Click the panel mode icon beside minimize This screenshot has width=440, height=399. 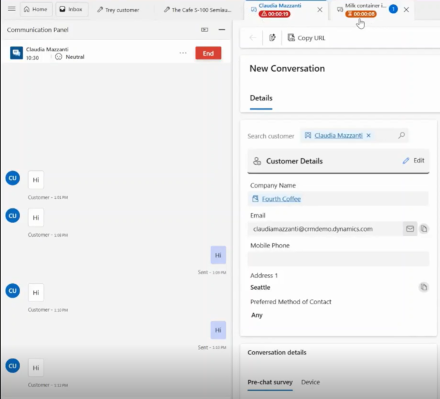(204, 30)
